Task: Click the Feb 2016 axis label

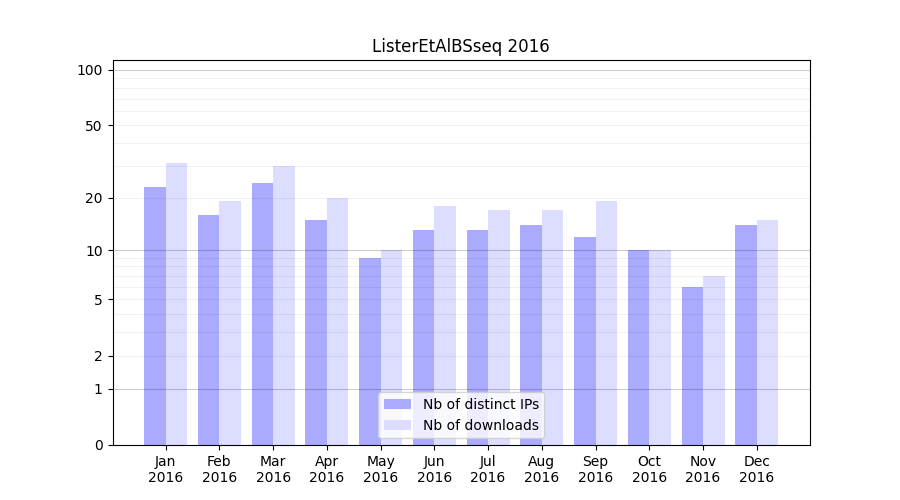Action: coord(219,469)
